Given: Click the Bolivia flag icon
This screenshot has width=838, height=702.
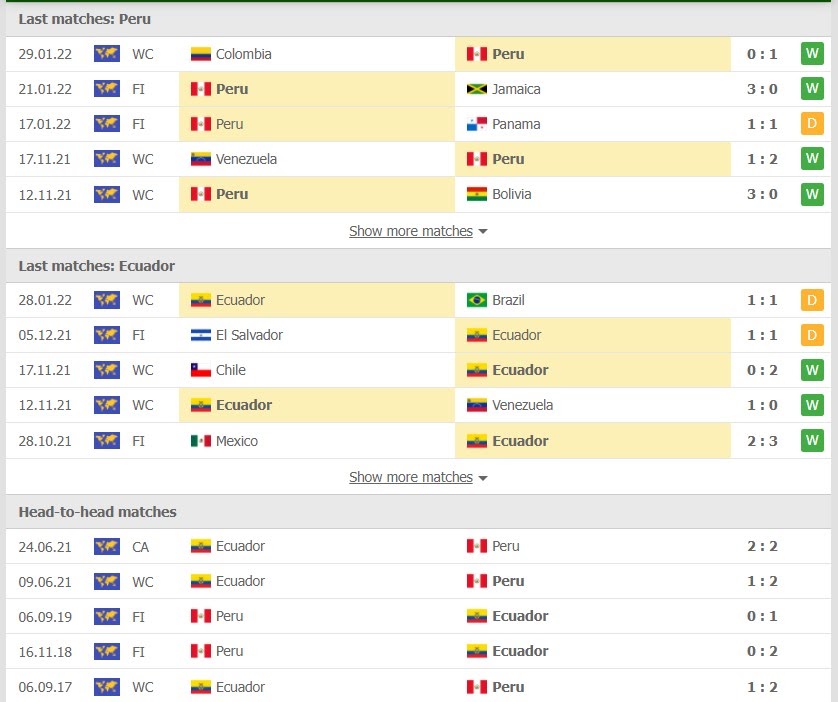Looking at the screenshot, I should pos(477,194).
